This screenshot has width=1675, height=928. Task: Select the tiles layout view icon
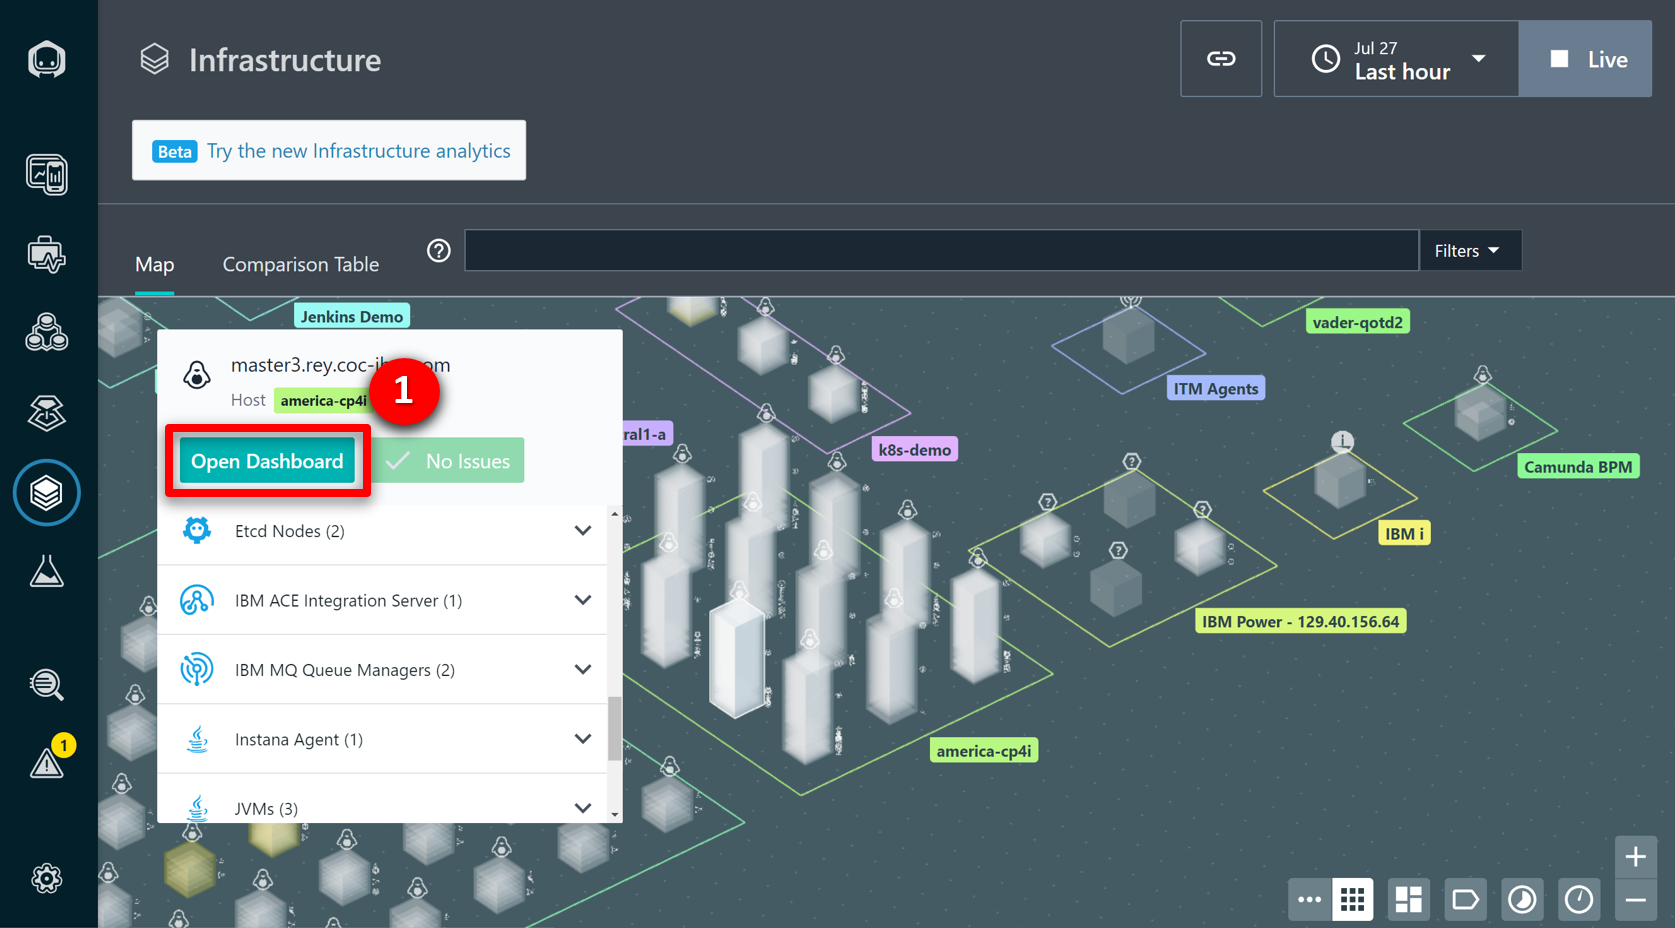(1409, 900)
